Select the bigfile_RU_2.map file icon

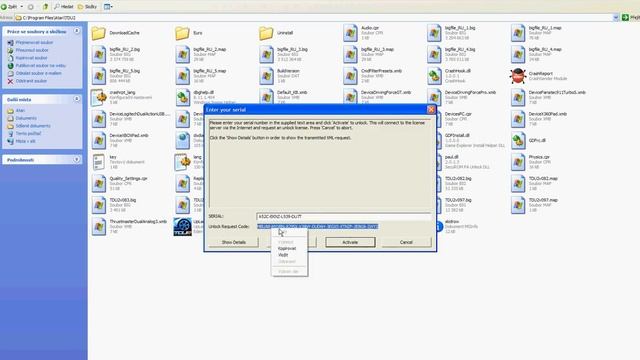[182, 55]
